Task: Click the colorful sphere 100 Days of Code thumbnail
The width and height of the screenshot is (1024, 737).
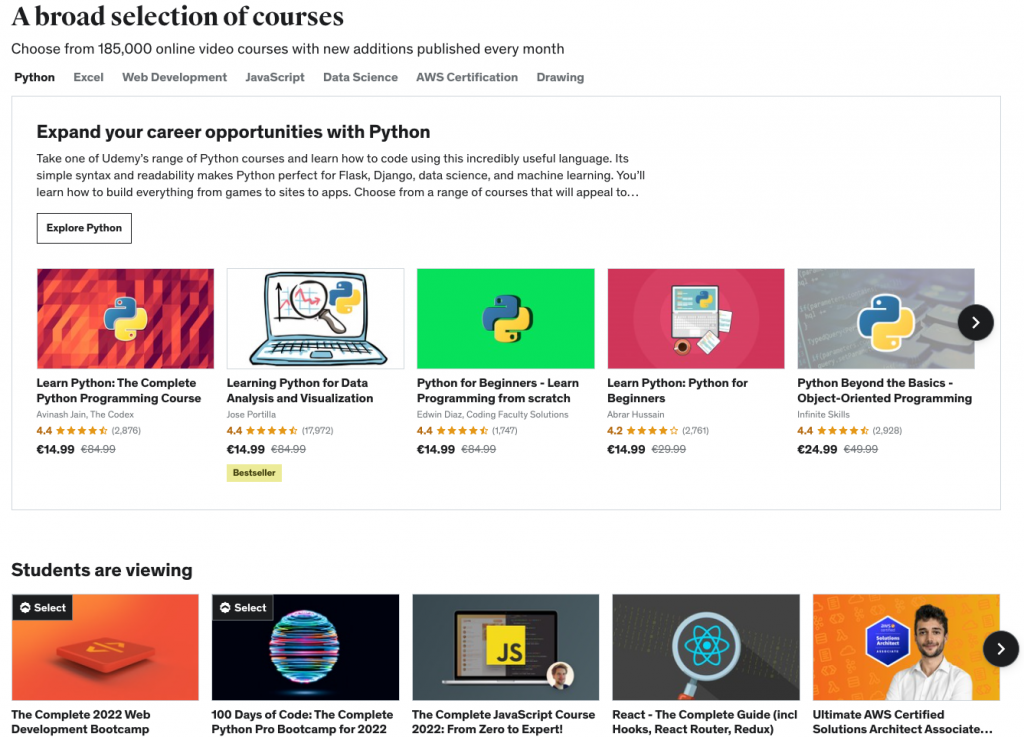Action: [x=305, y=647]
